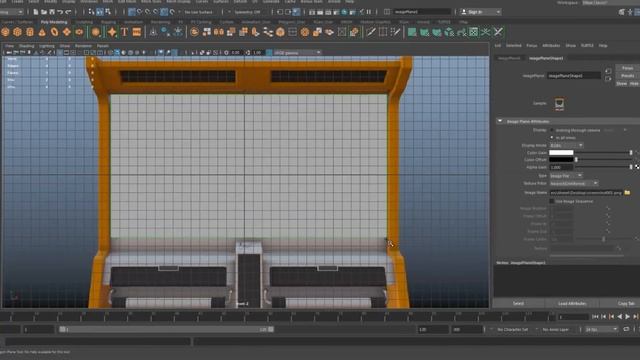Screen dimensions: 640x360
Task: Click the Load Attributes button
Action: [x=572, y=303]
